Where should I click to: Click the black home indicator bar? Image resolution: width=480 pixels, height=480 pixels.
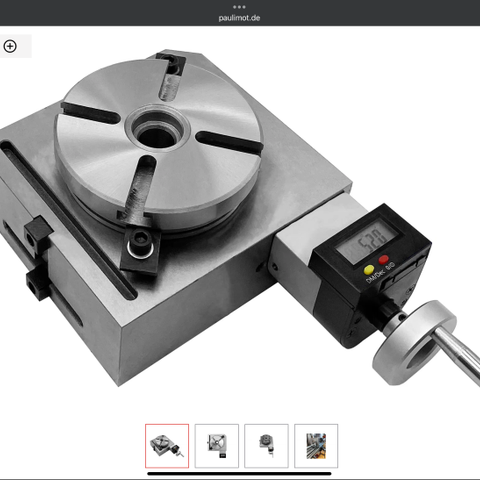point(239,473)
